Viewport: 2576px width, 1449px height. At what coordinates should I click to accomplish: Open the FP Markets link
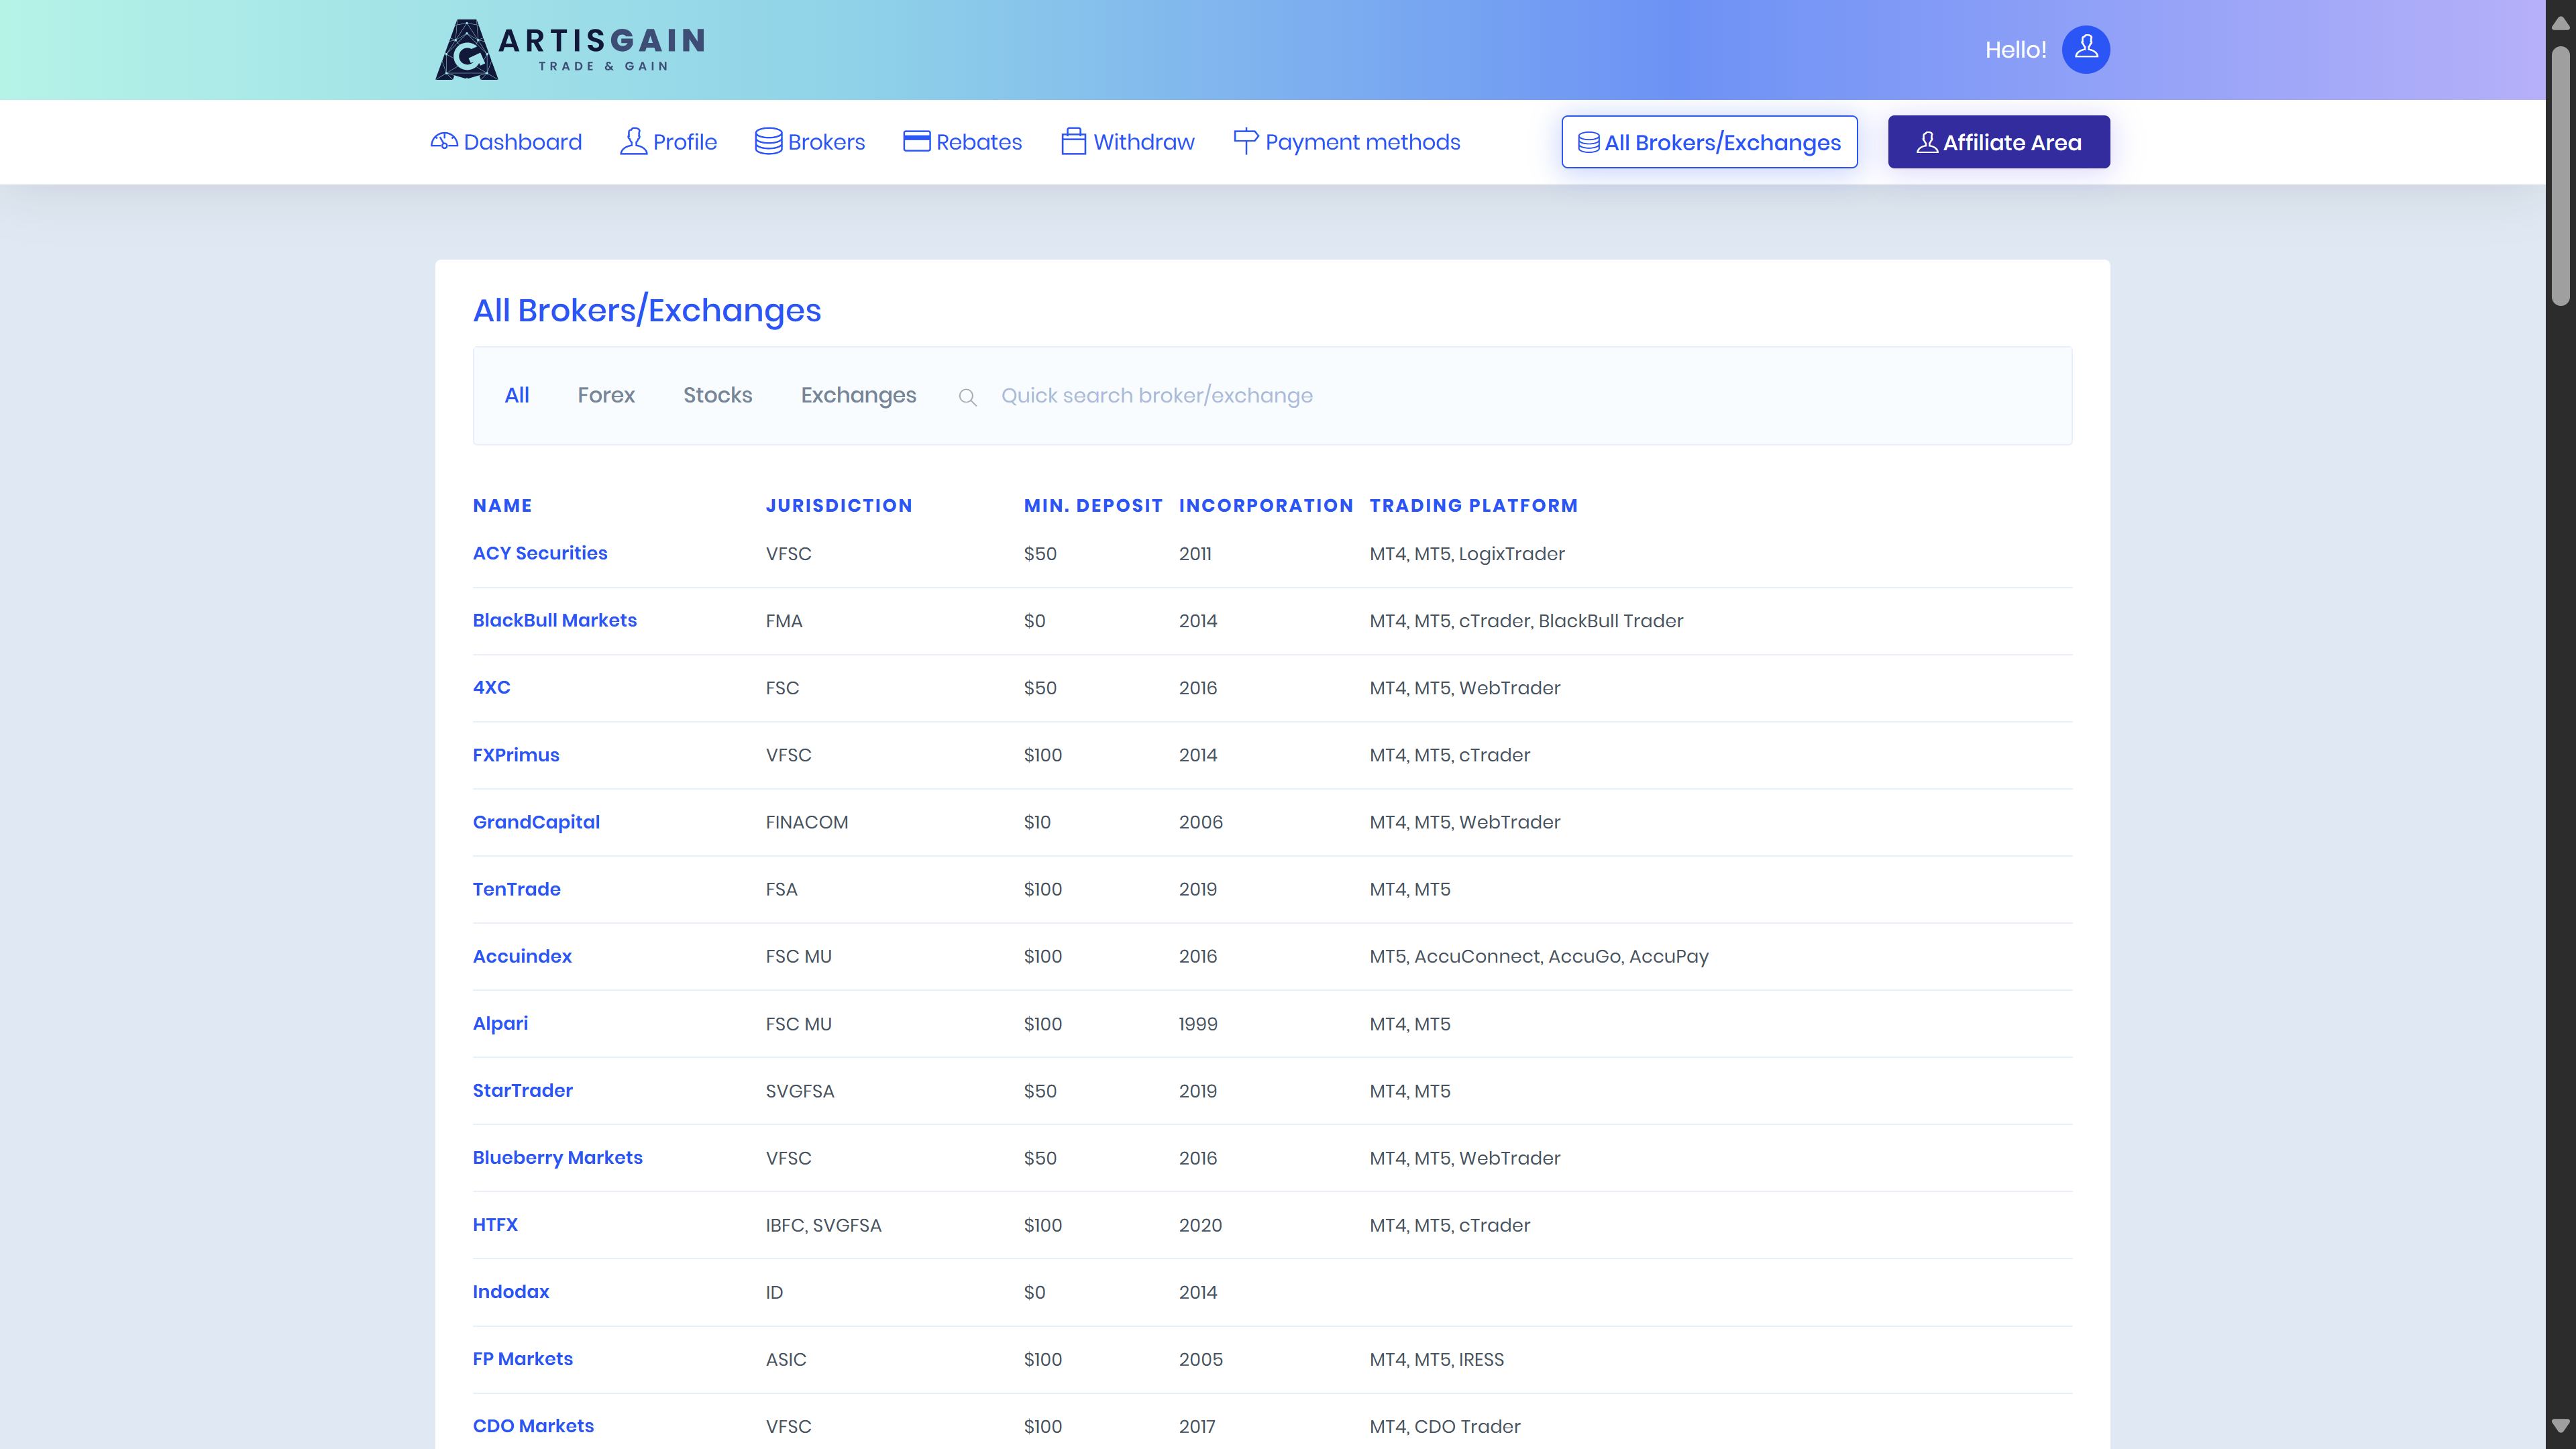coord(523,1358)
